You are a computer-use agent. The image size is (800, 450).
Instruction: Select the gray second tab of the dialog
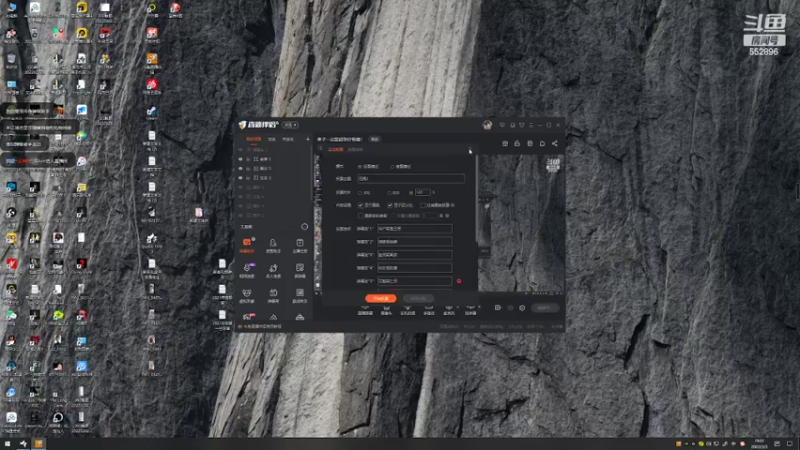pos(355,149)
